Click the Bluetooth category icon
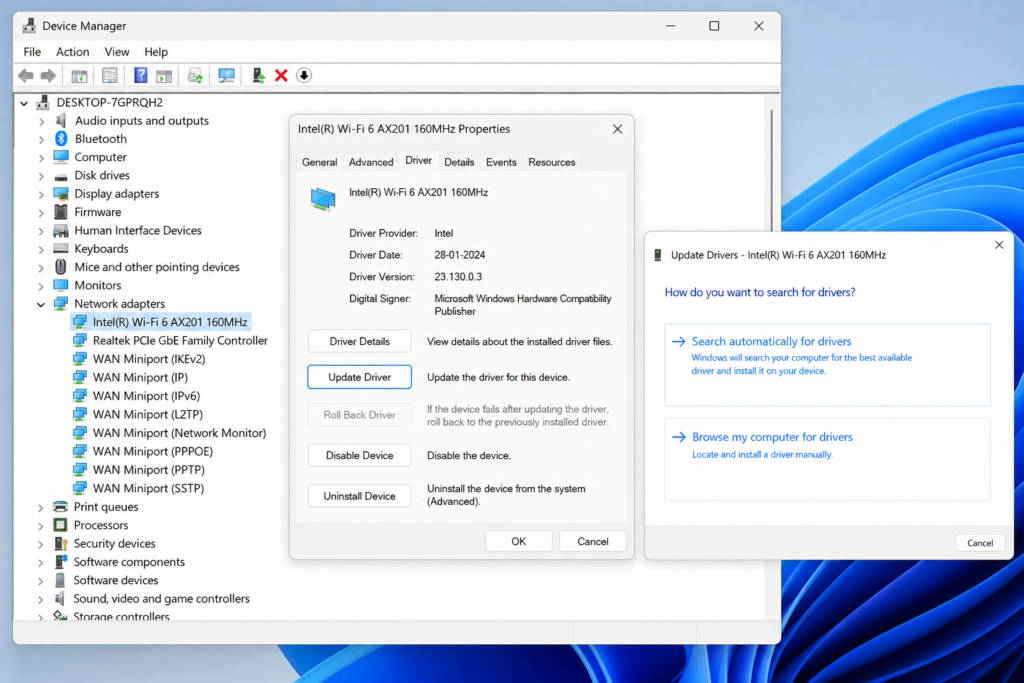This screenshot has width=1024, height=683. point(61,138)
